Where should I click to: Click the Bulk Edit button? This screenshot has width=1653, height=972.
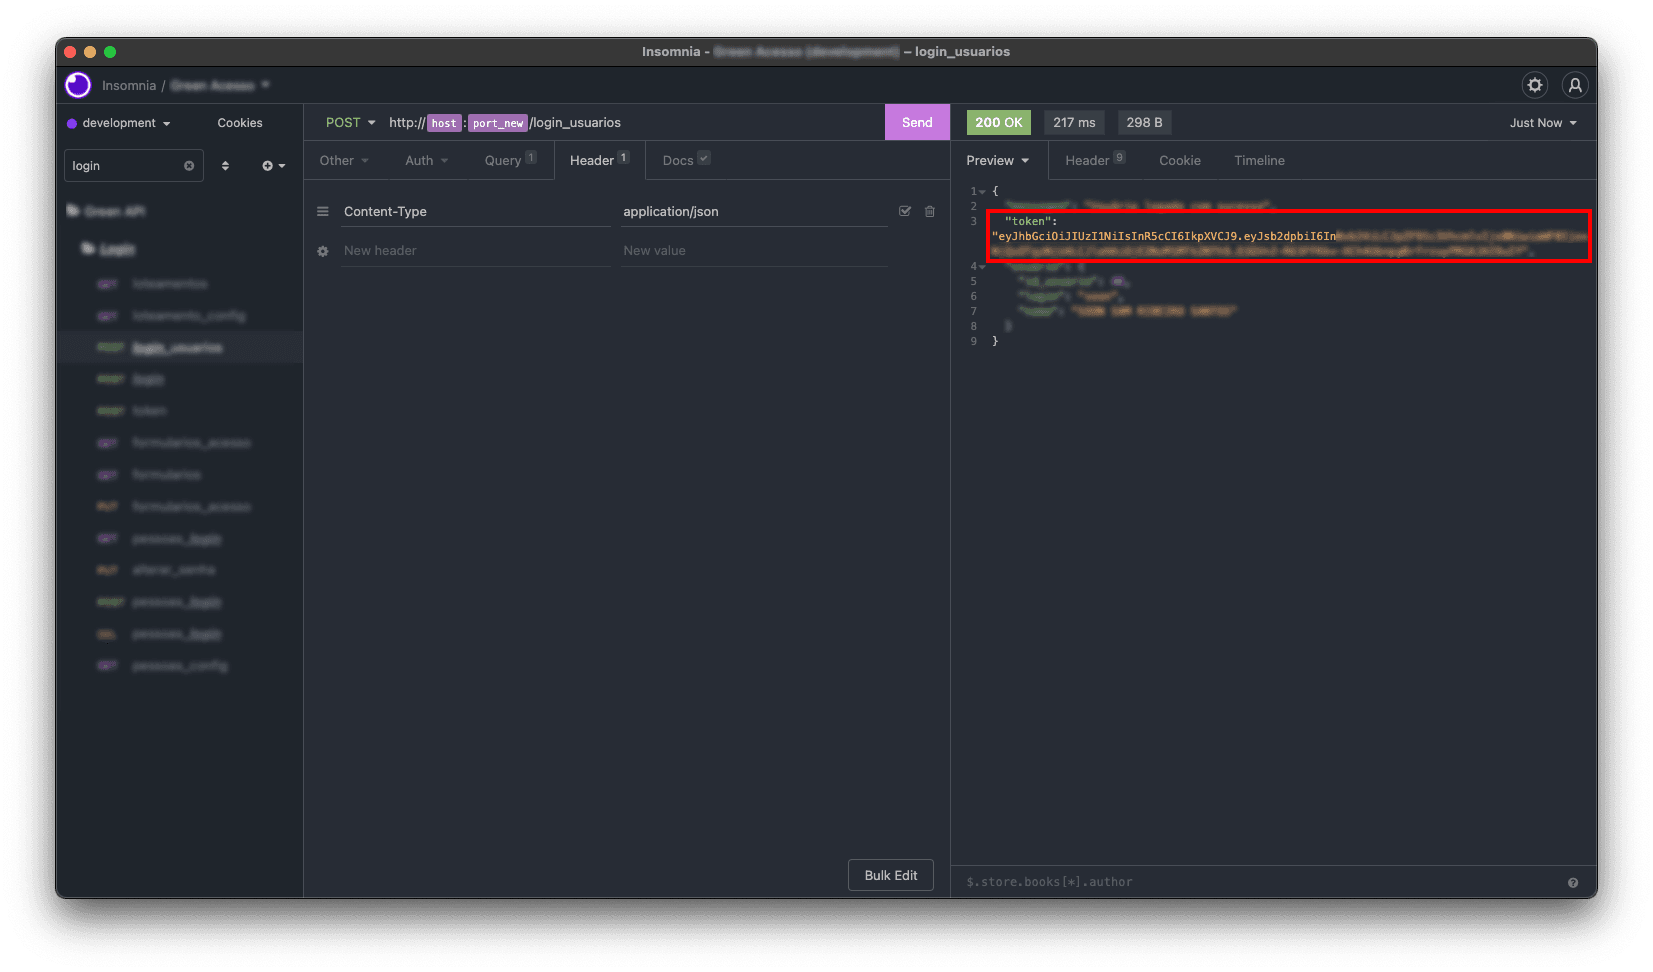click(890, 876)
